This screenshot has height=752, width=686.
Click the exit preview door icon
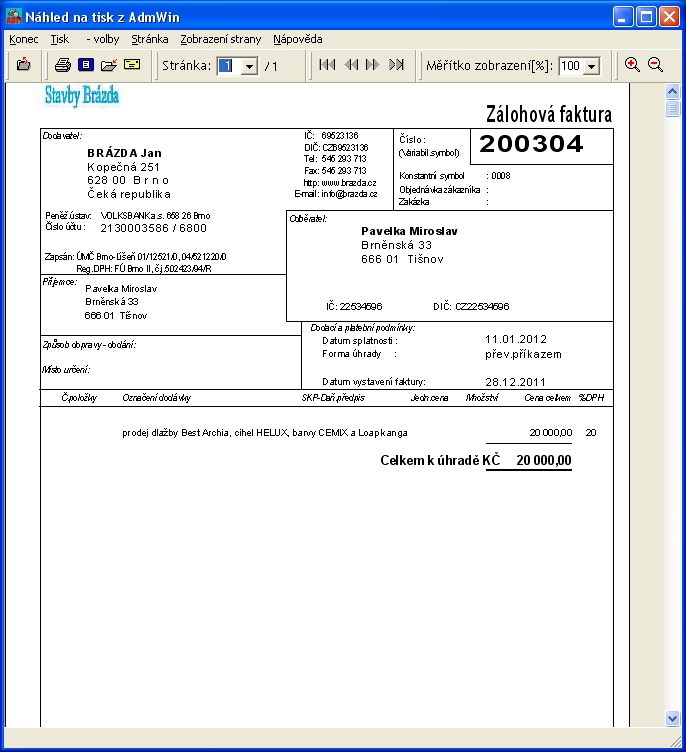coord(24,65)
